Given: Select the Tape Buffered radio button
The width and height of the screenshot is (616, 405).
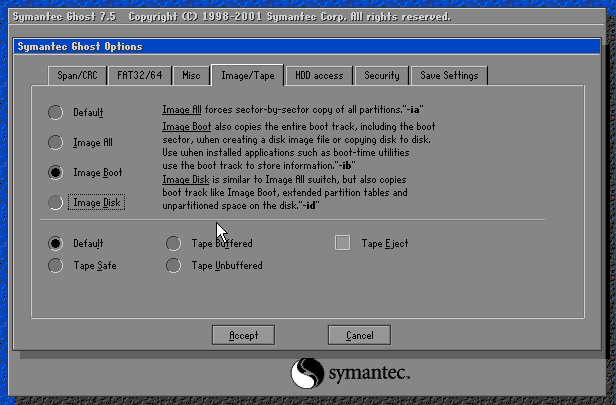Looking at the screenshot, I should (173, 243).
